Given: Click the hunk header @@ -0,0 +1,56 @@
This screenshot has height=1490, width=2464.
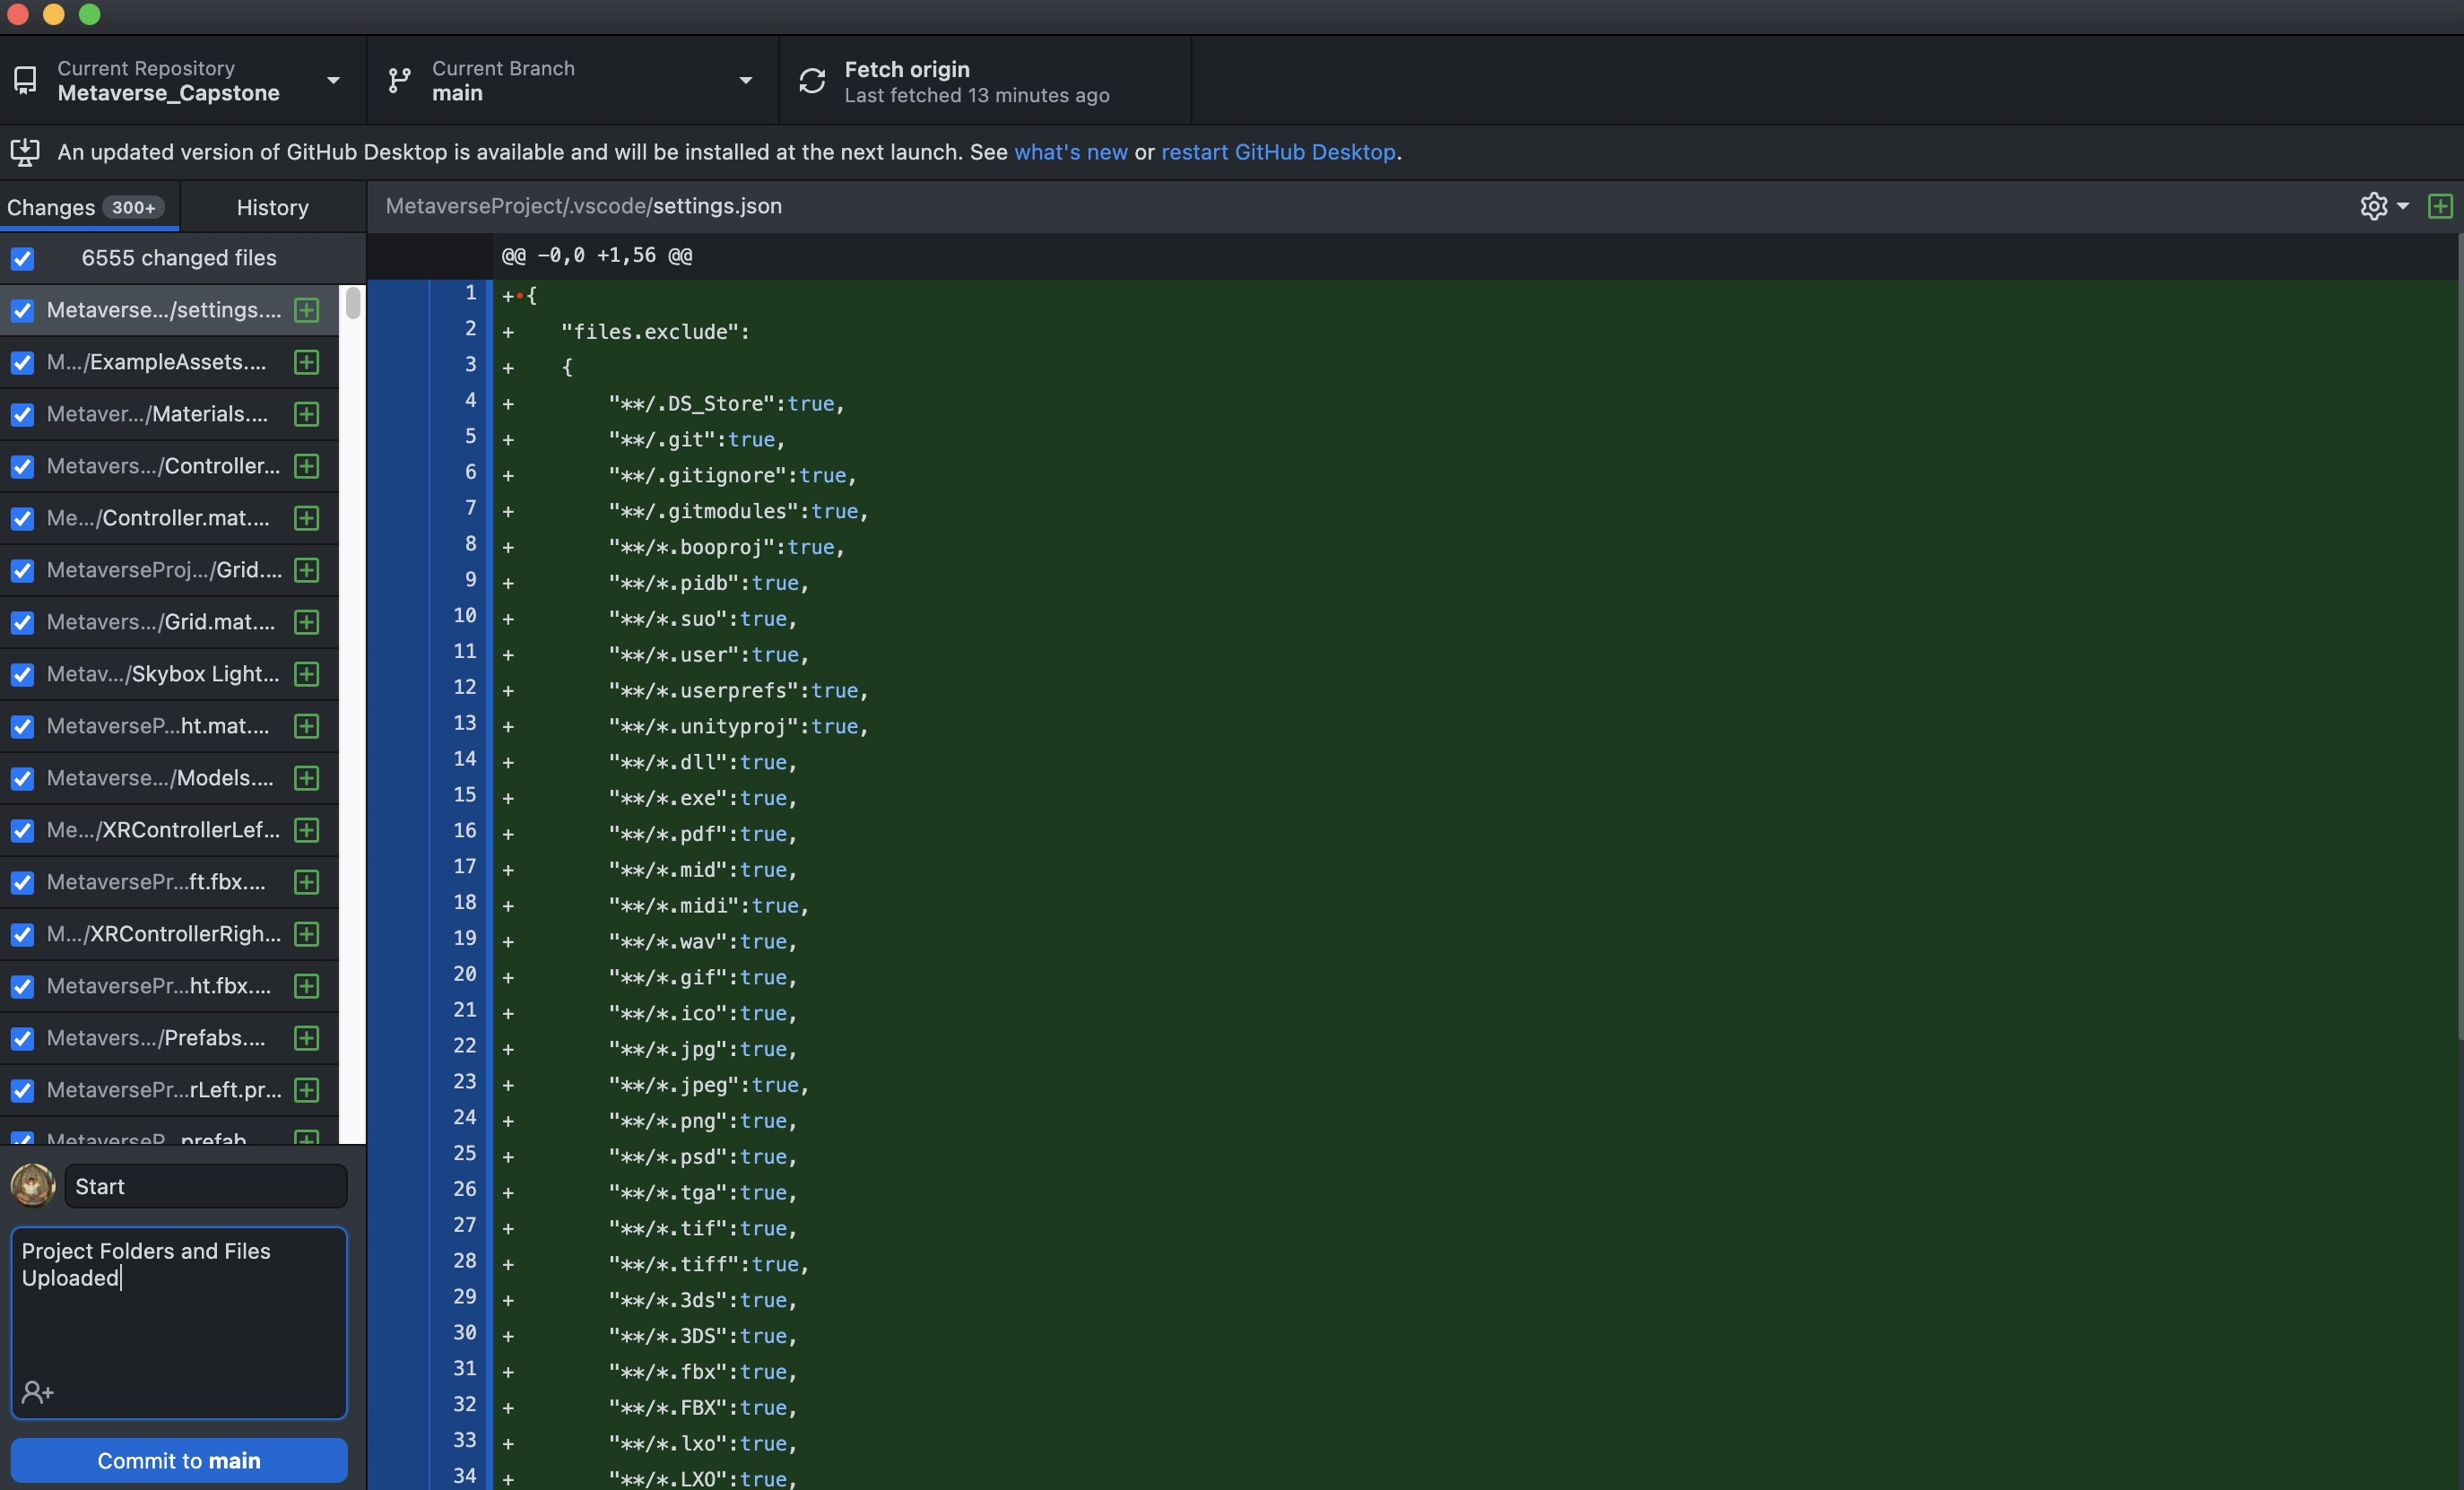Looking at the screenshot, I should pos(597,256).
